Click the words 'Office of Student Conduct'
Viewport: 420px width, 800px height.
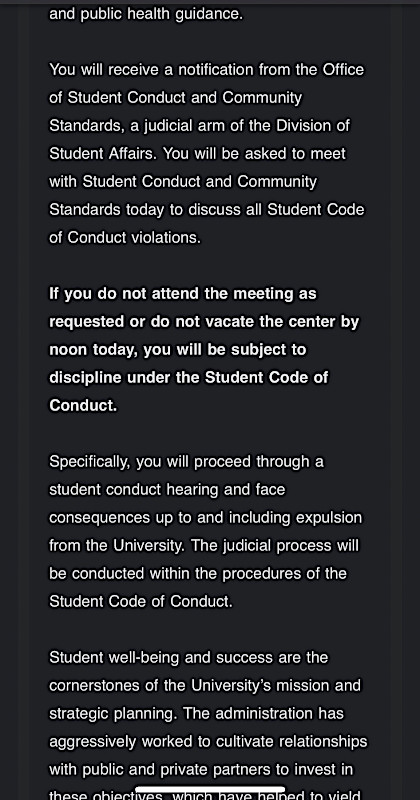(x=207, y=83)
